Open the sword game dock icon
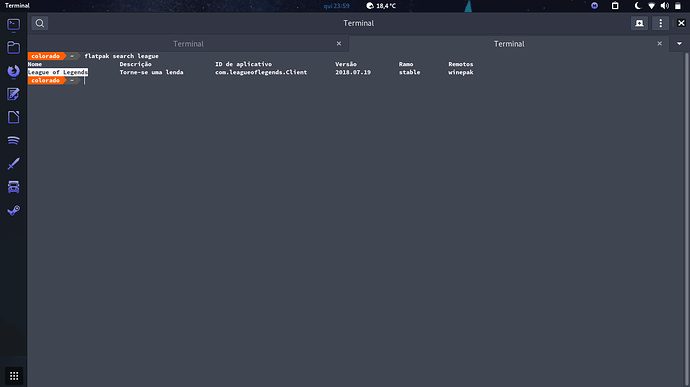Screen dimensions: 690x387 coord(14,164)
